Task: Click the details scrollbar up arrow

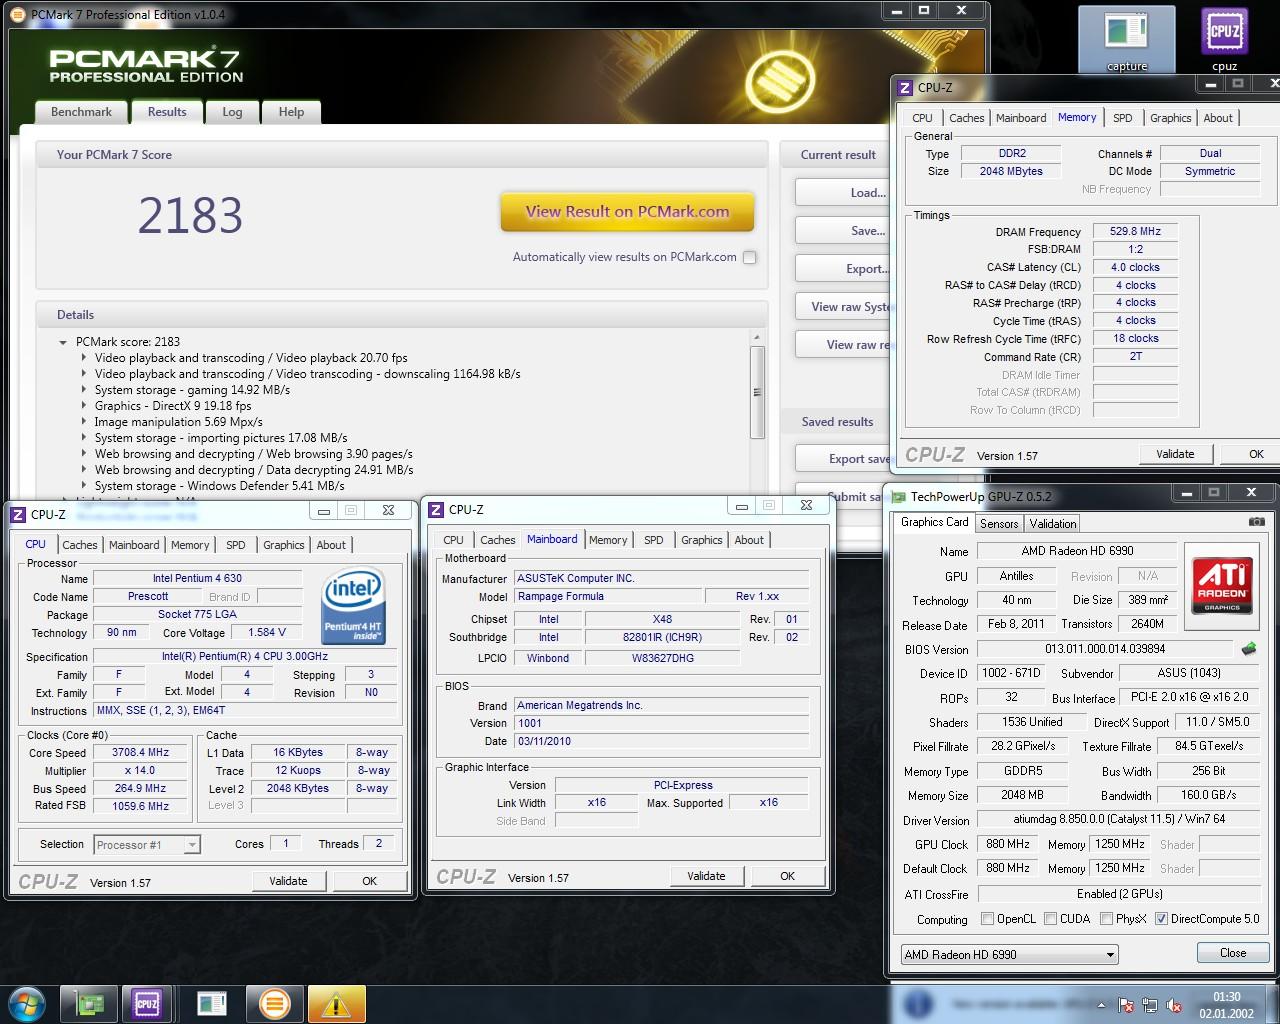Action: pos(757,340)
